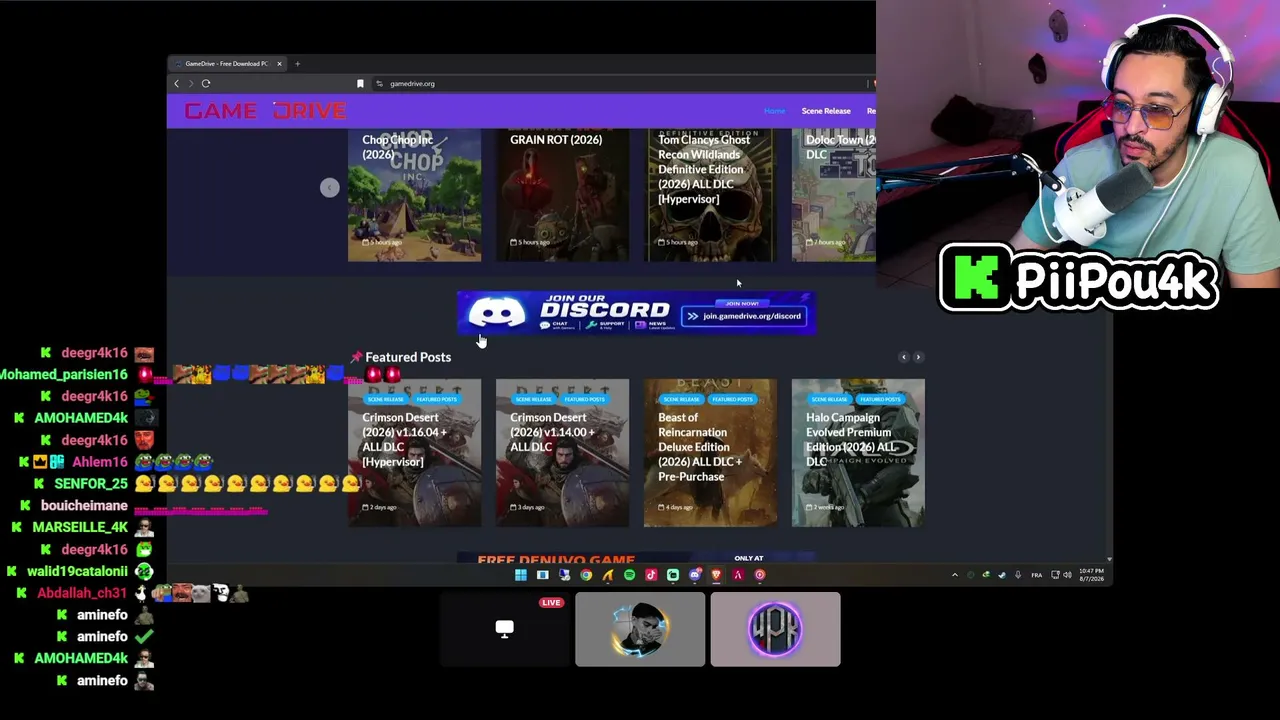The image size is (1280, 720).
Task: Click chat username Abdallah_ch31
Action: [82, 593]
